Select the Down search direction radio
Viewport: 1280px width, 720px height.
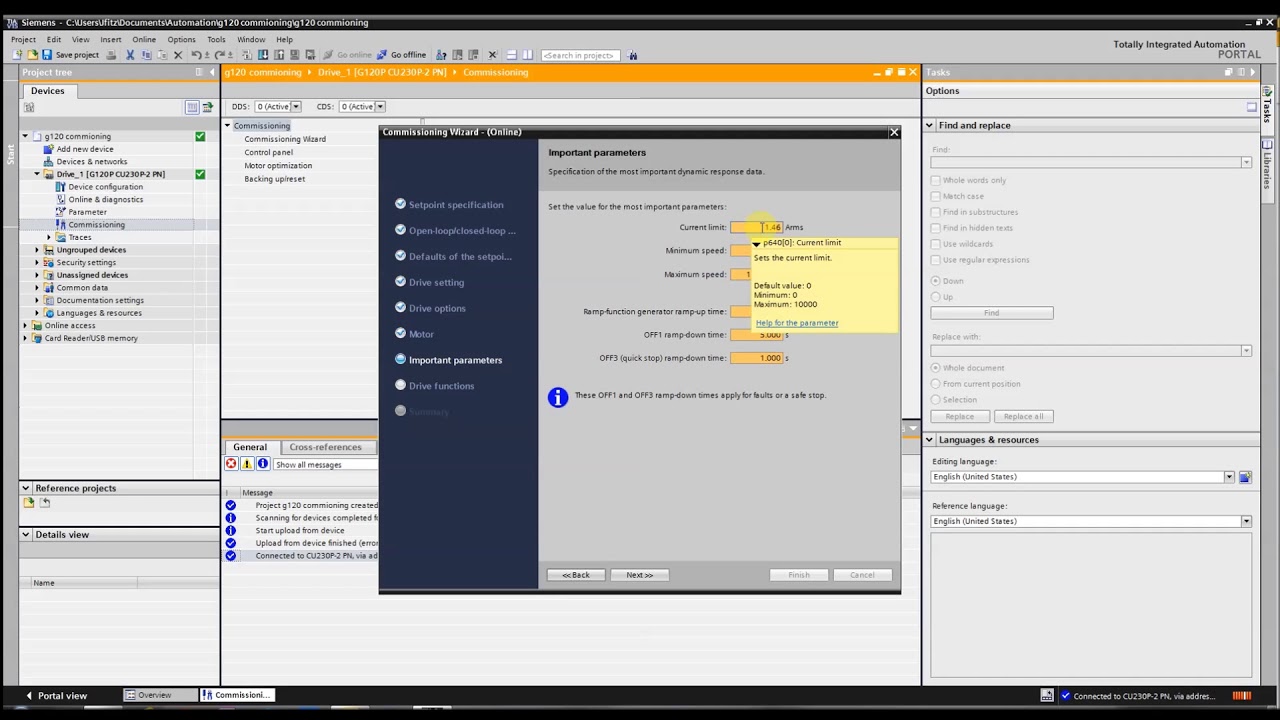click(x=936, y=281)
